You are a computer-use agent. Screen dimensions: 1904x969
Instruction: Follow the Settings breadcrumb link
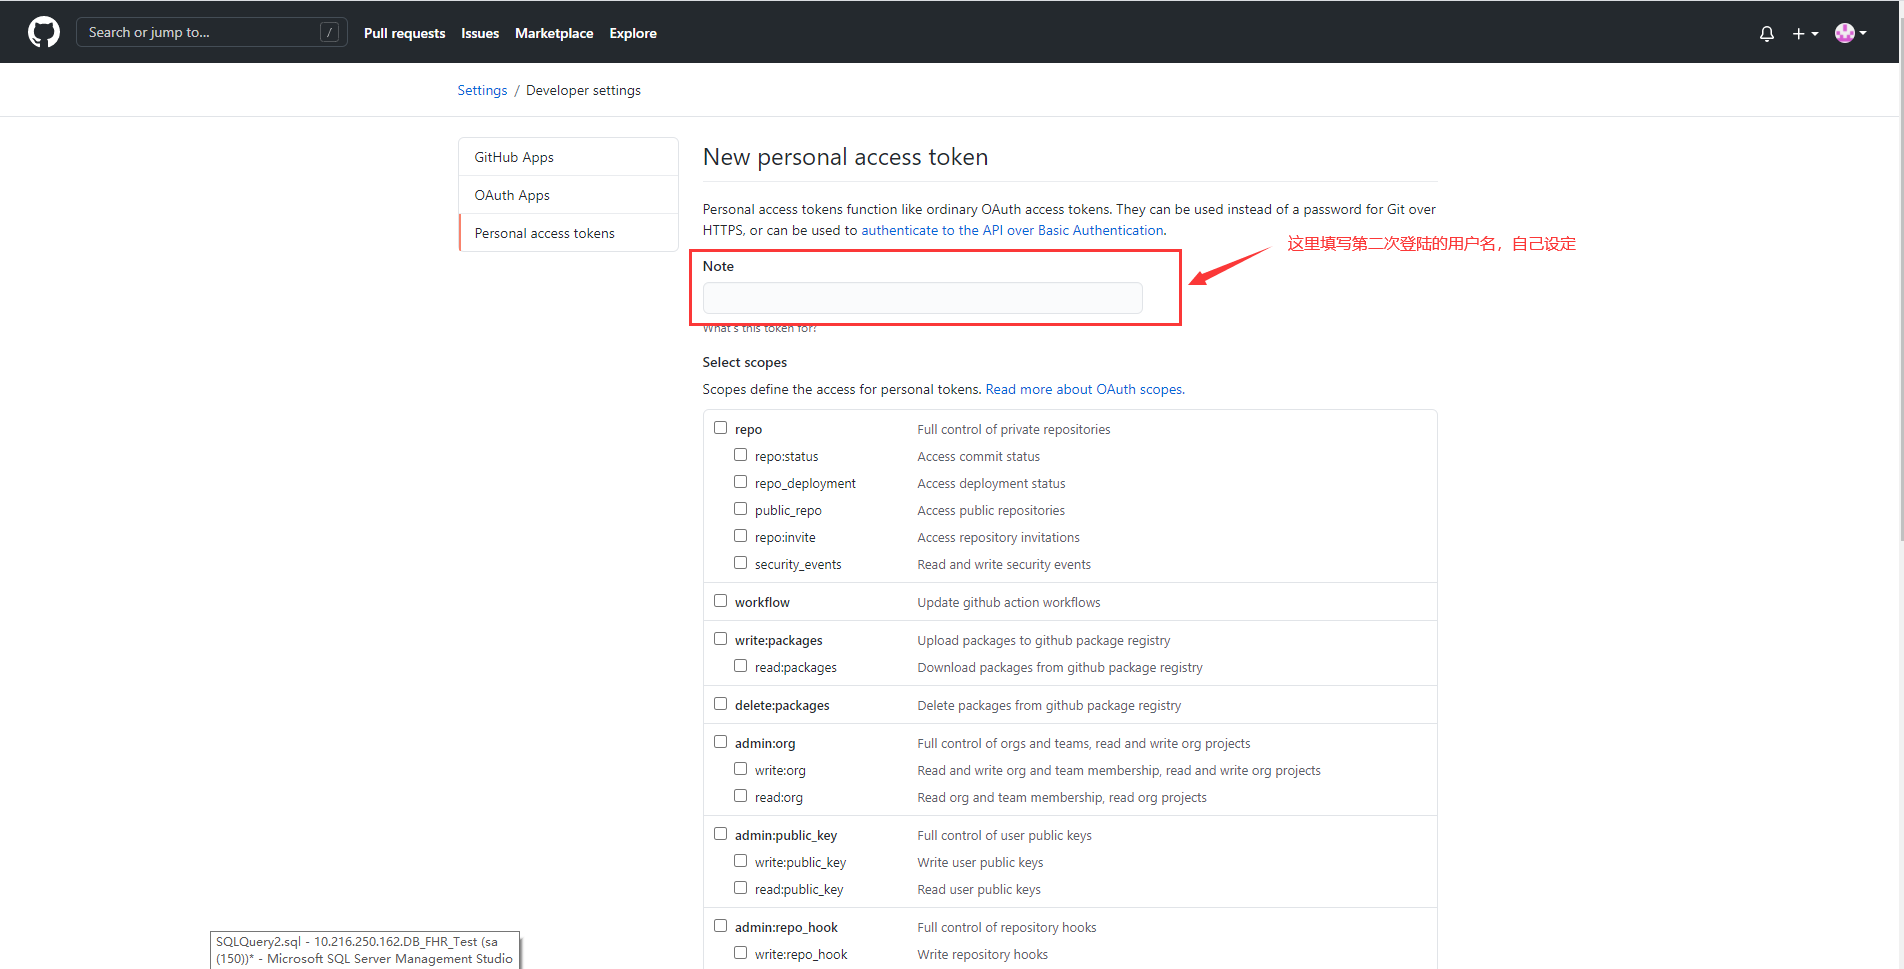pyautogui.click(x=482, y=90)
